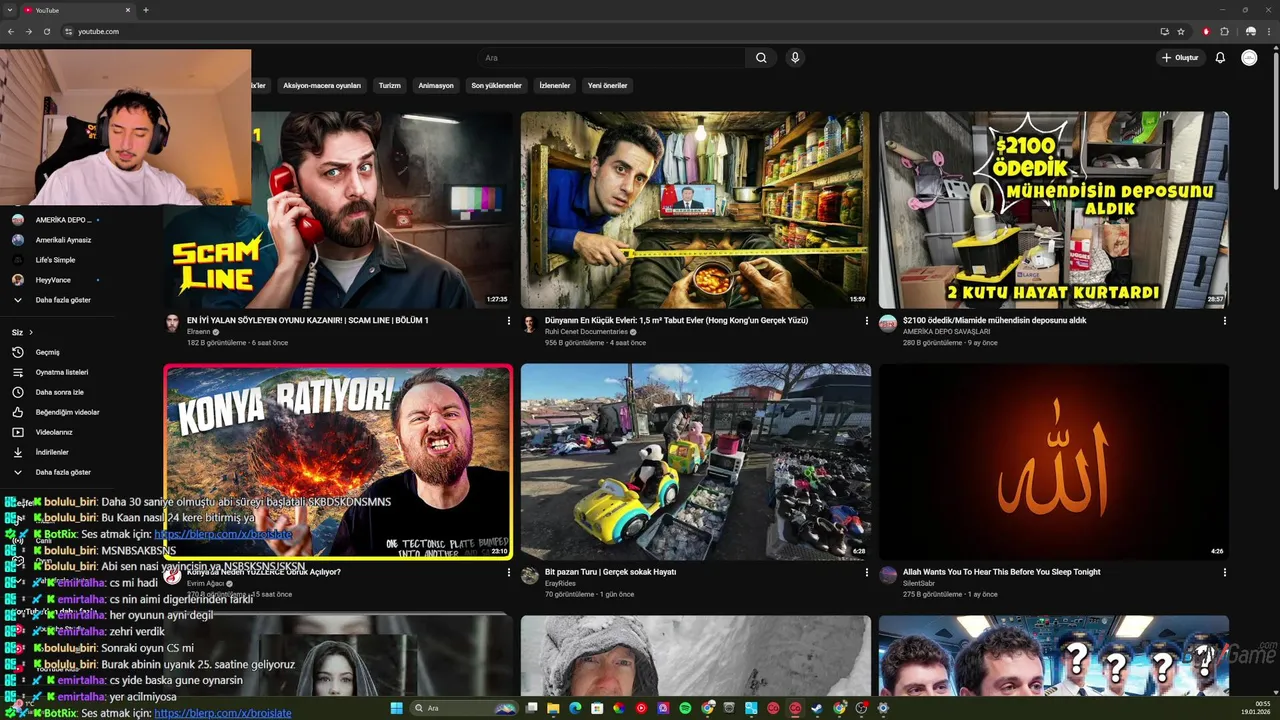This screenshot has height=720, width=1280.
Task: Open File Explorer from taskbar
Action: pos(553,708)
